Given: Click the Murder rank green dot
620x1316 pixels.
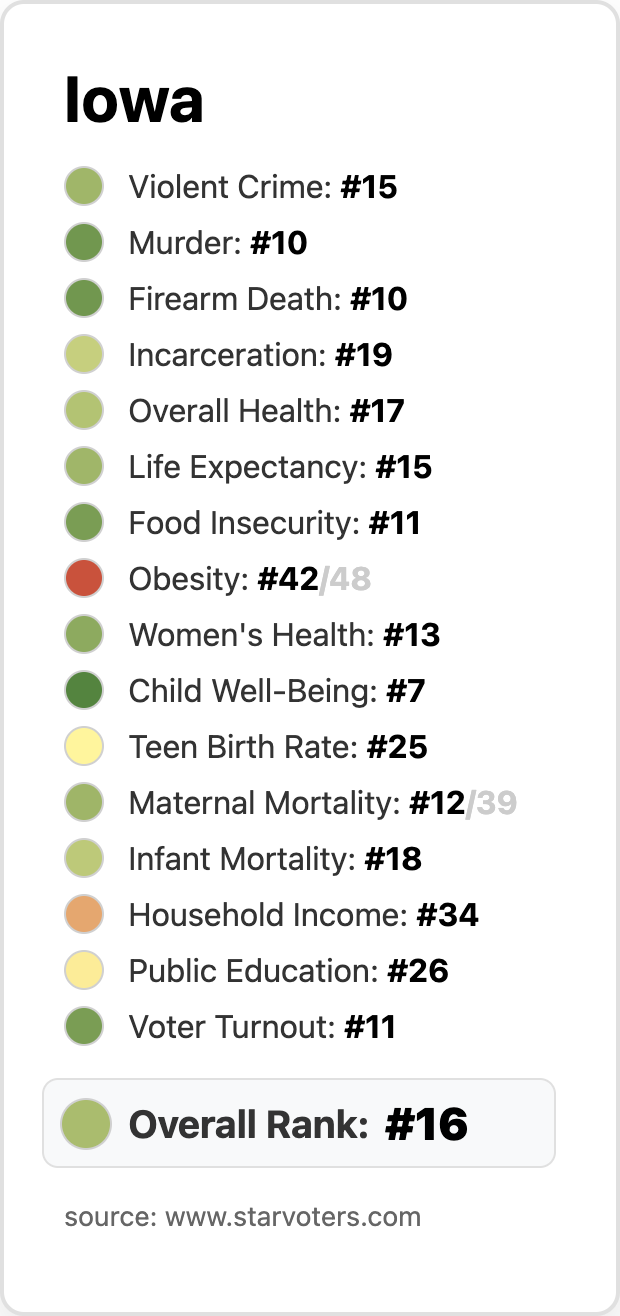Looking at the screenshot, I should click(84, 243).
